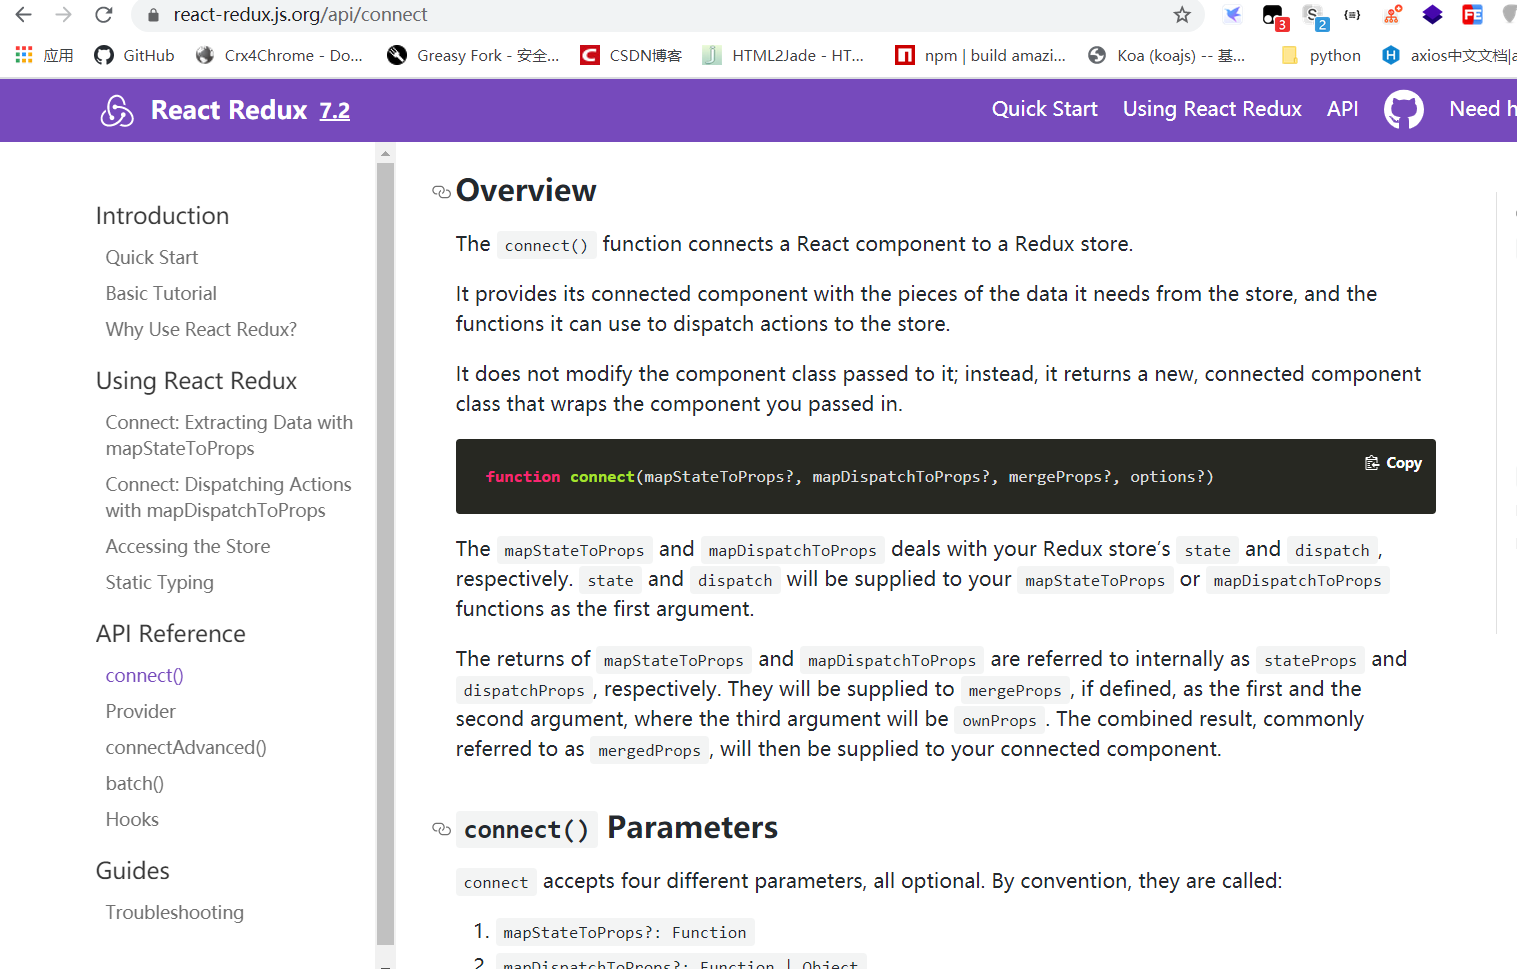Open the Greasy Fork bookmark

click(473, 55)
